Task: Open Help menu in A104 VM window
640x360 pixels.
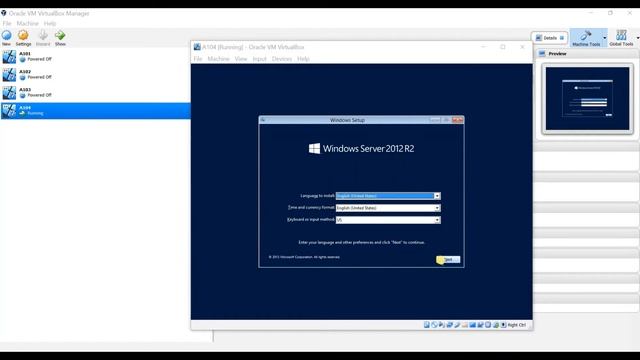Action: 303,59
